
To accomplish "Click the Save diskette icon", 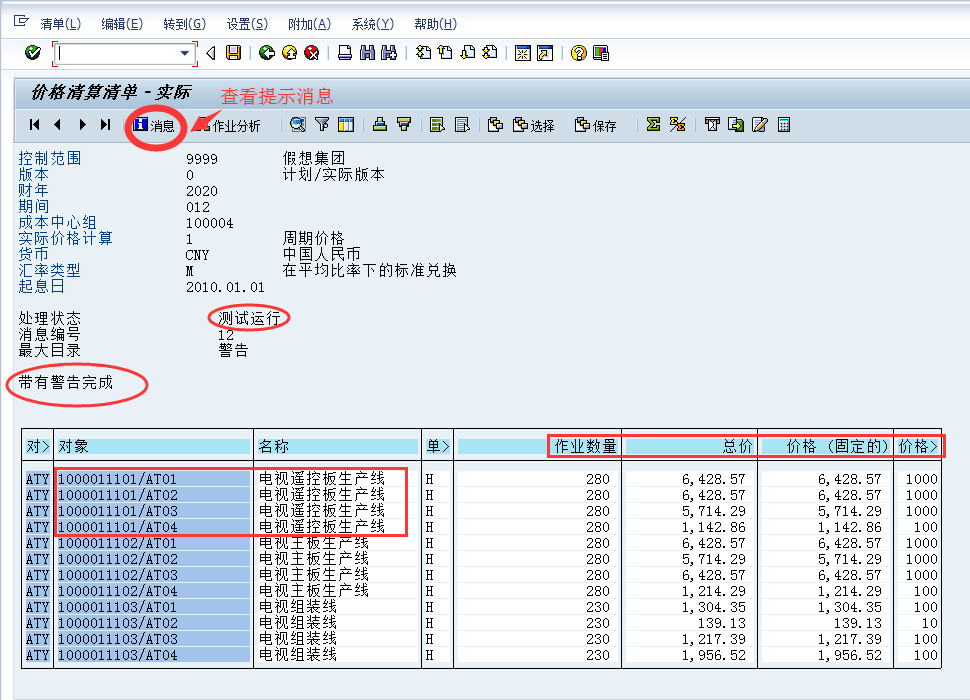I will (233, 52).
